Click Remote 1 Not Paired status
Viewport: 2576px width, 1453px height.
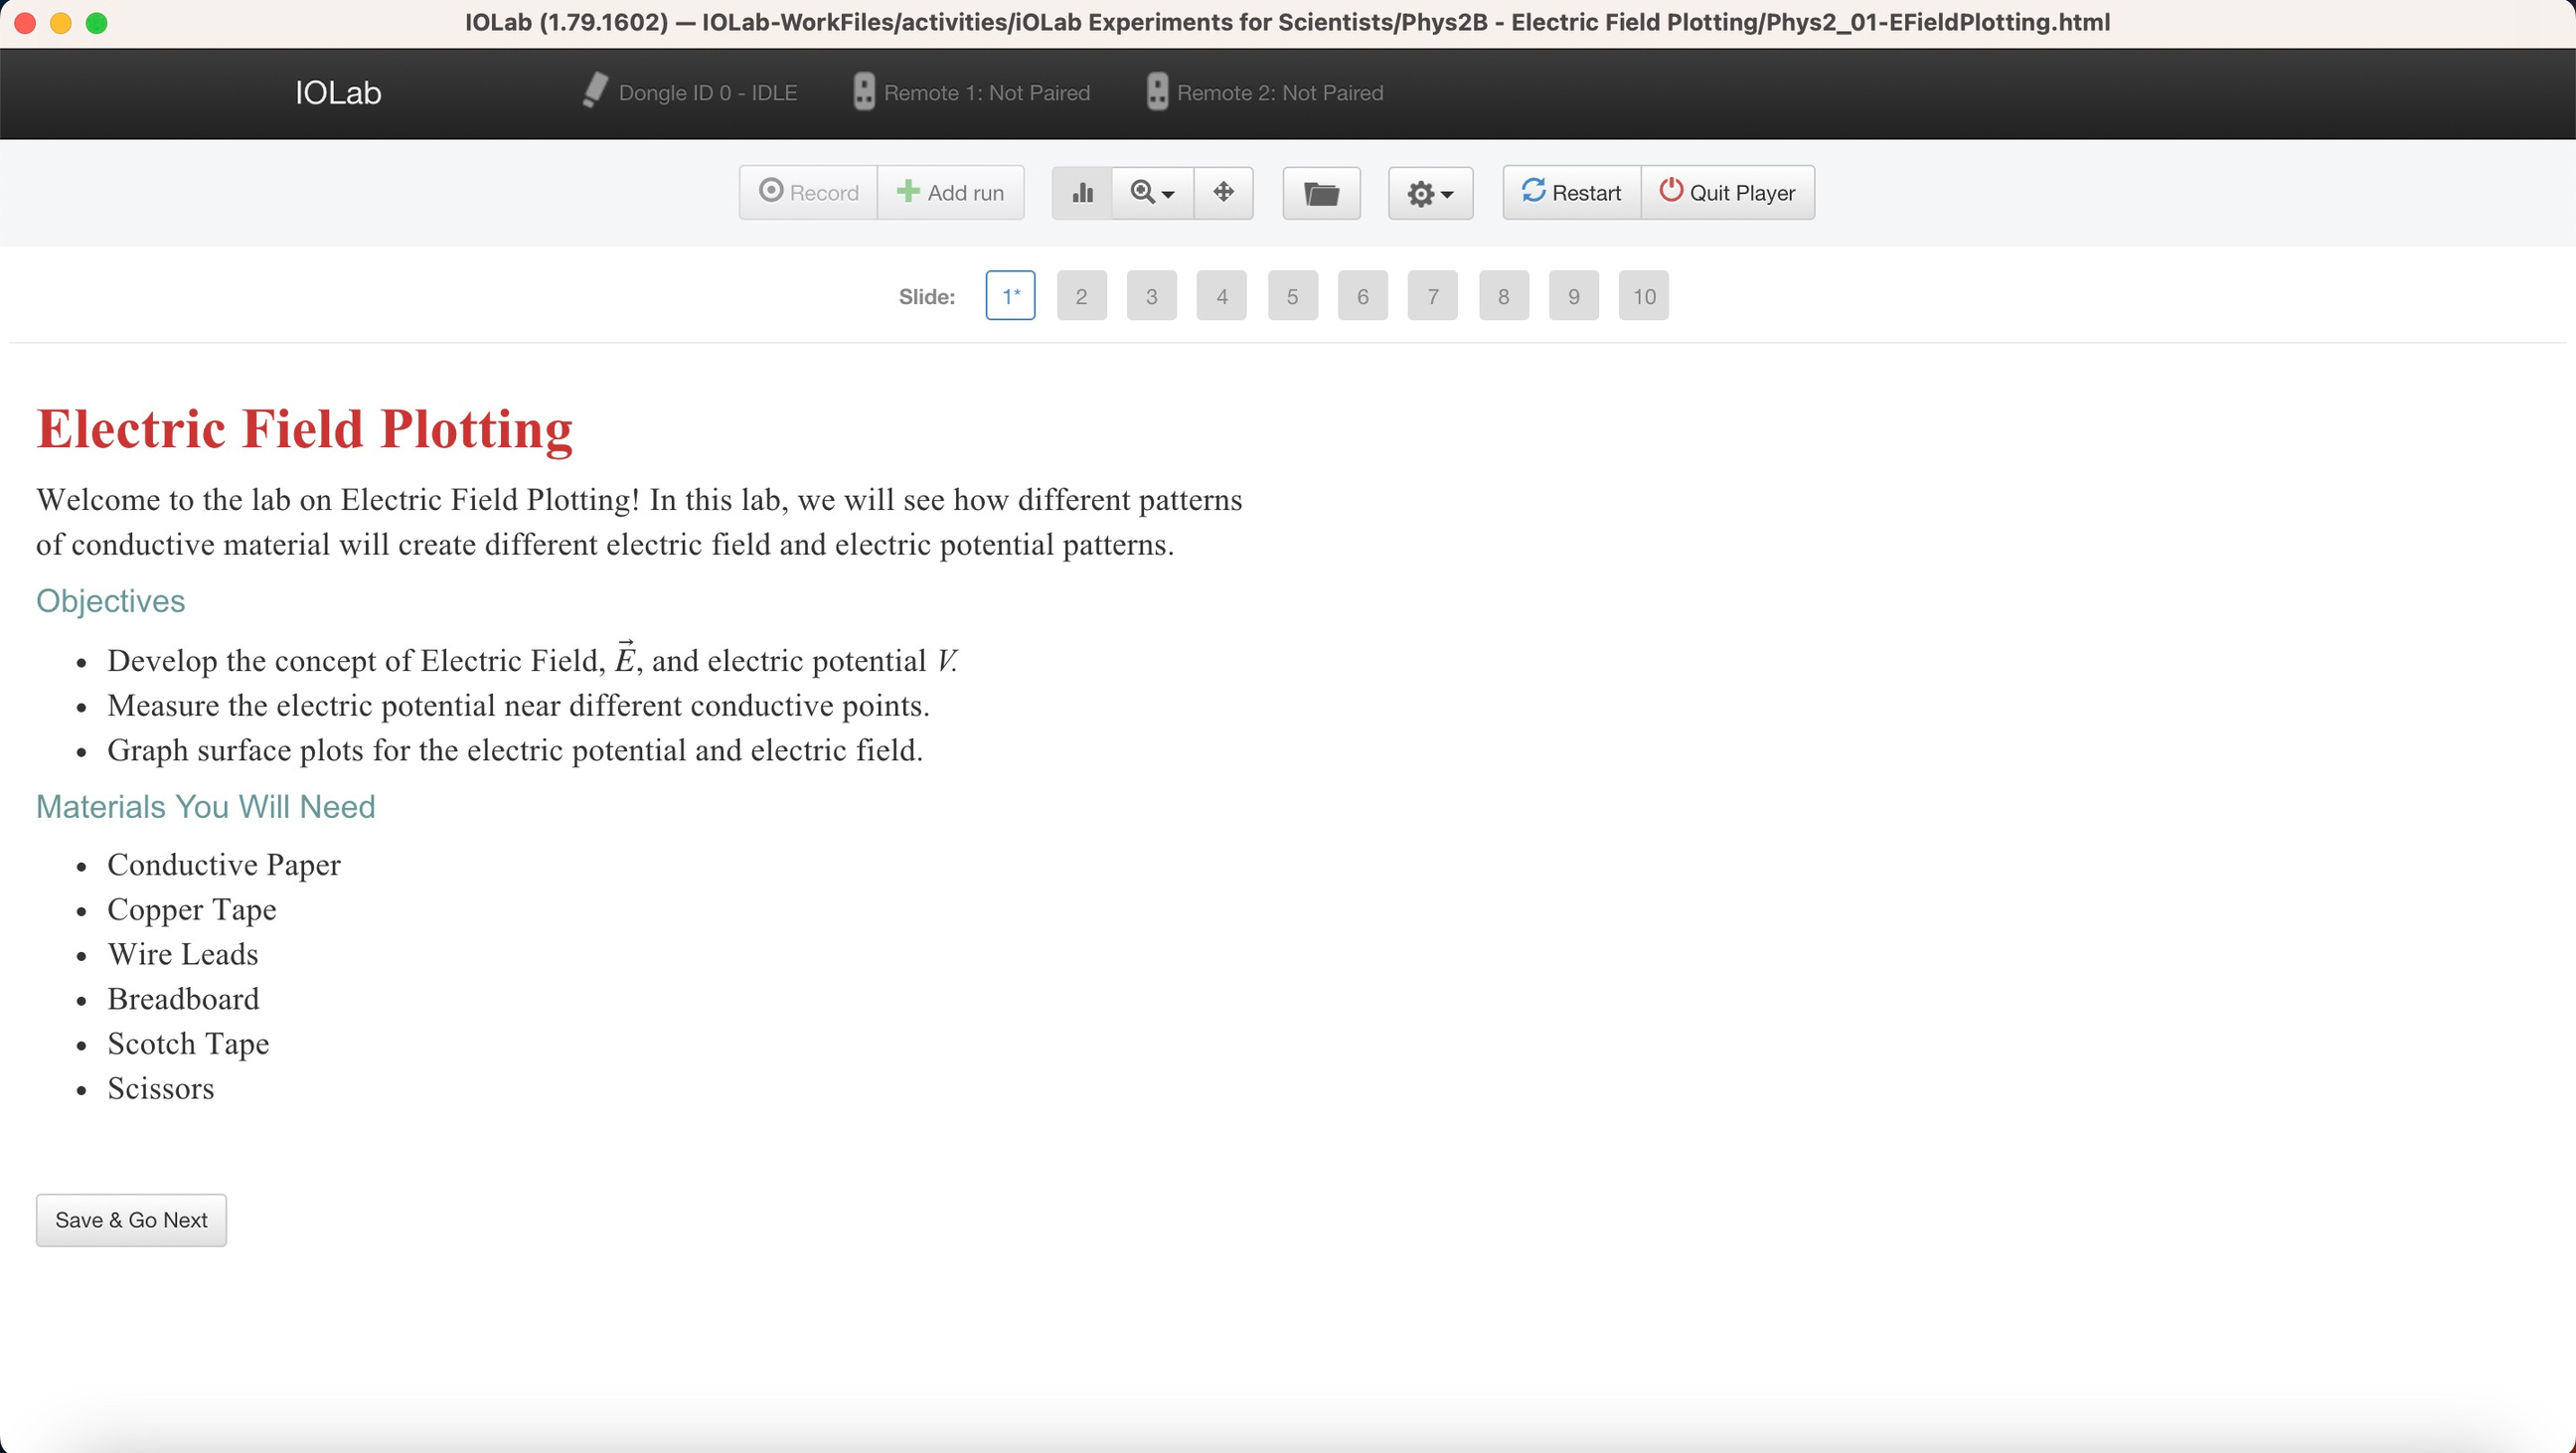(x=972, y=92)
